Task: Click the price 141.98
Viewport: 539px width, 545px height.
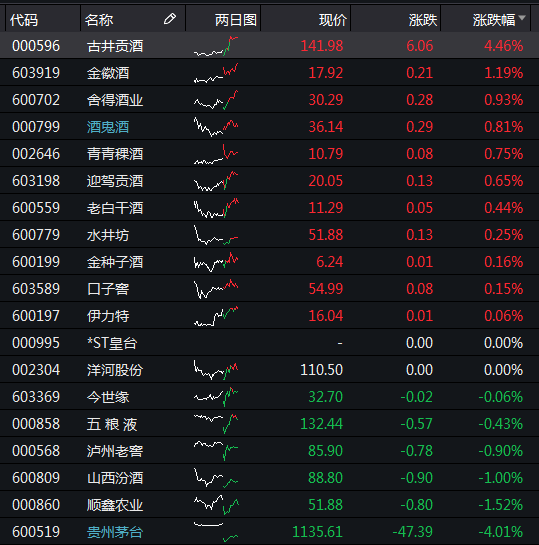Action: (322, 46)
